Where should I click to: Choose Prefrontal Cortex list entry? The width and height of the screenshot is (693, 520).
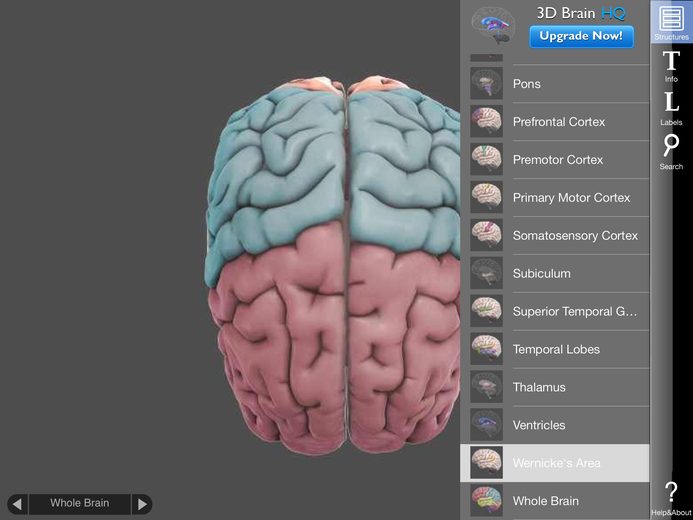555,121
